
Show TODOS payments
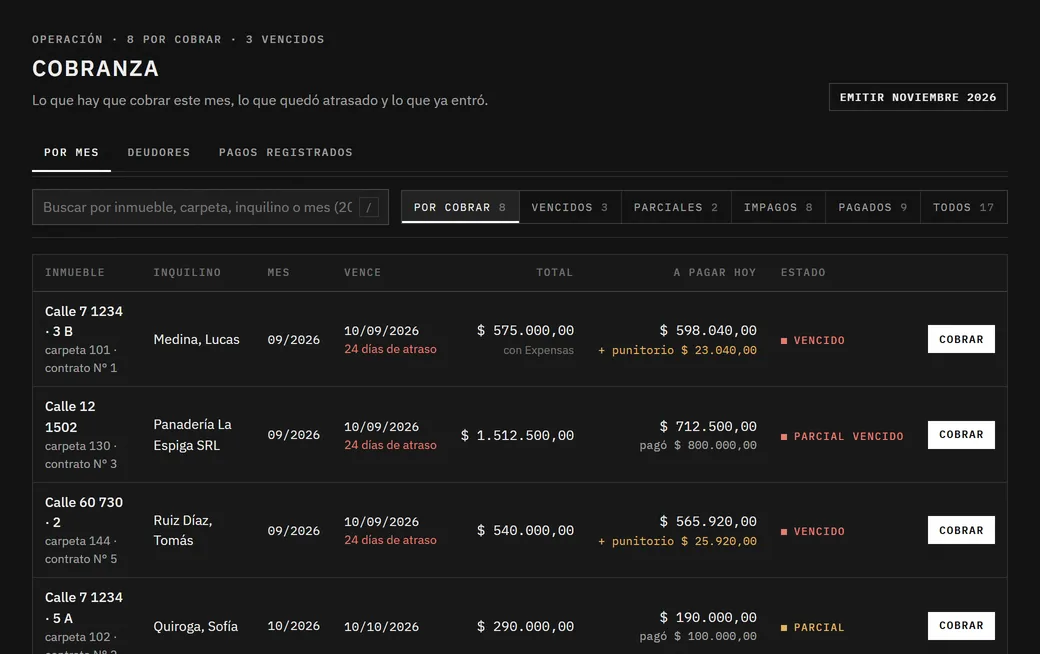click(x=964, y=207)
